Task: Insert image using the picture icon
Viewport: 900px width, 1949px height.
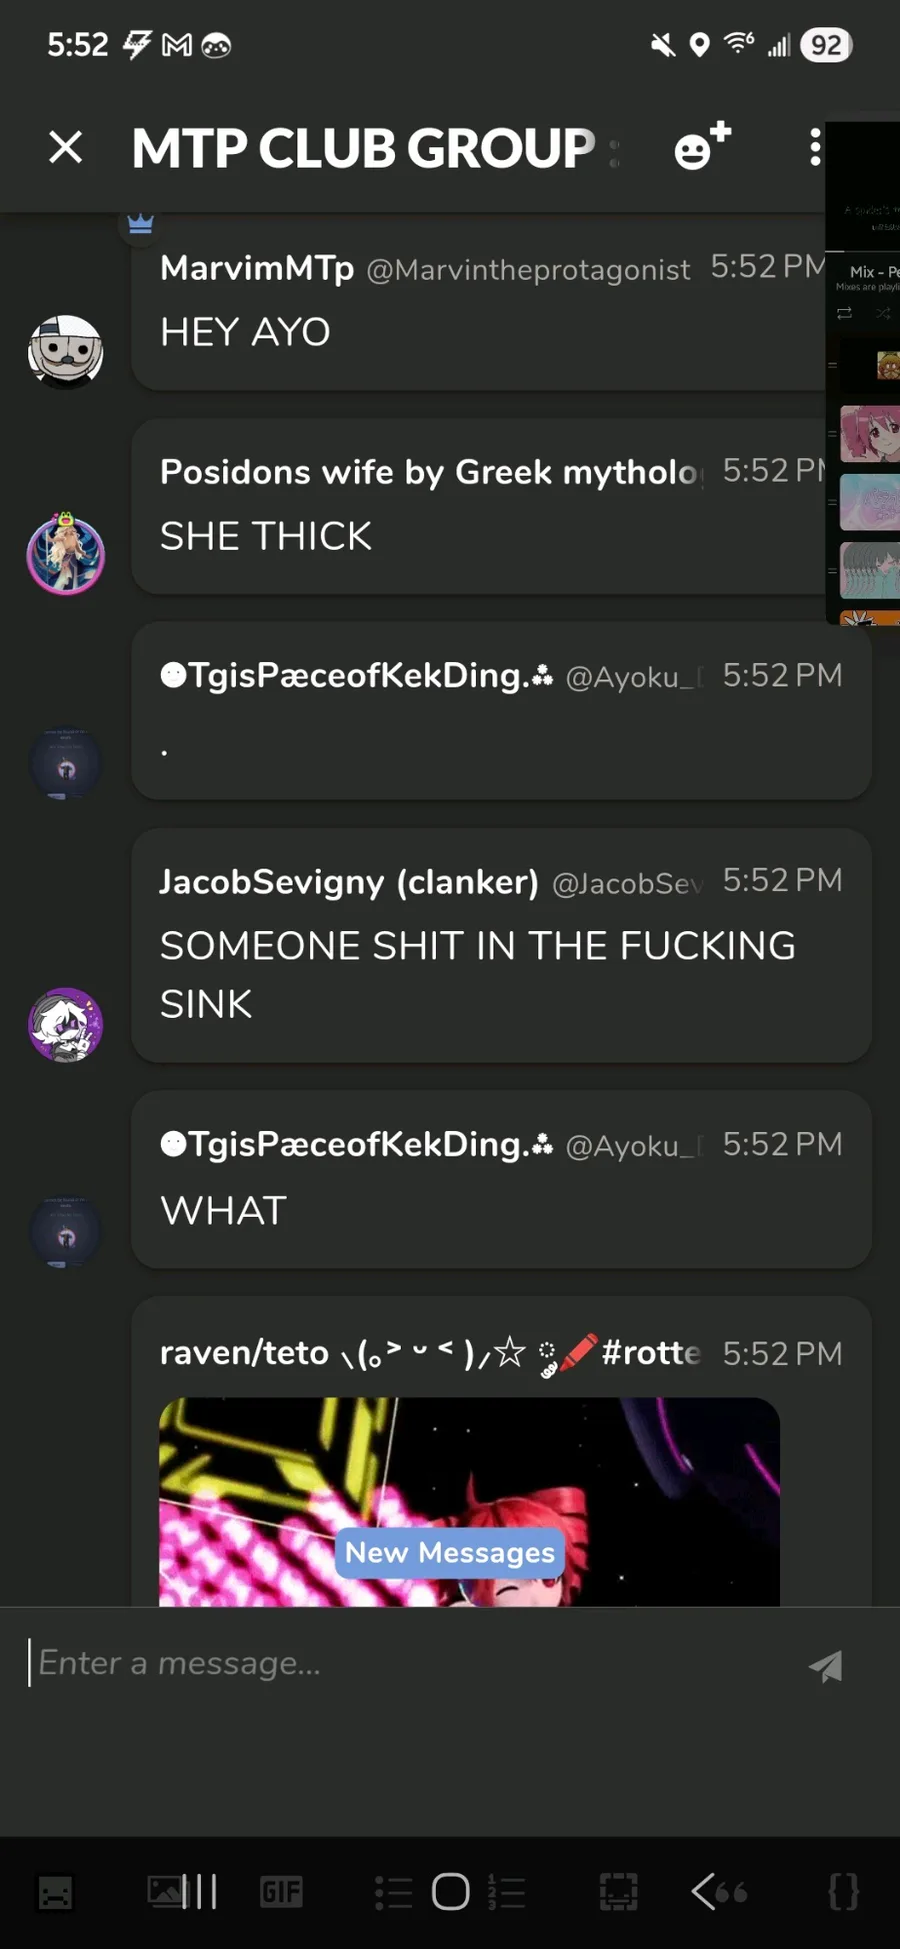Action: coord(166,1891)
